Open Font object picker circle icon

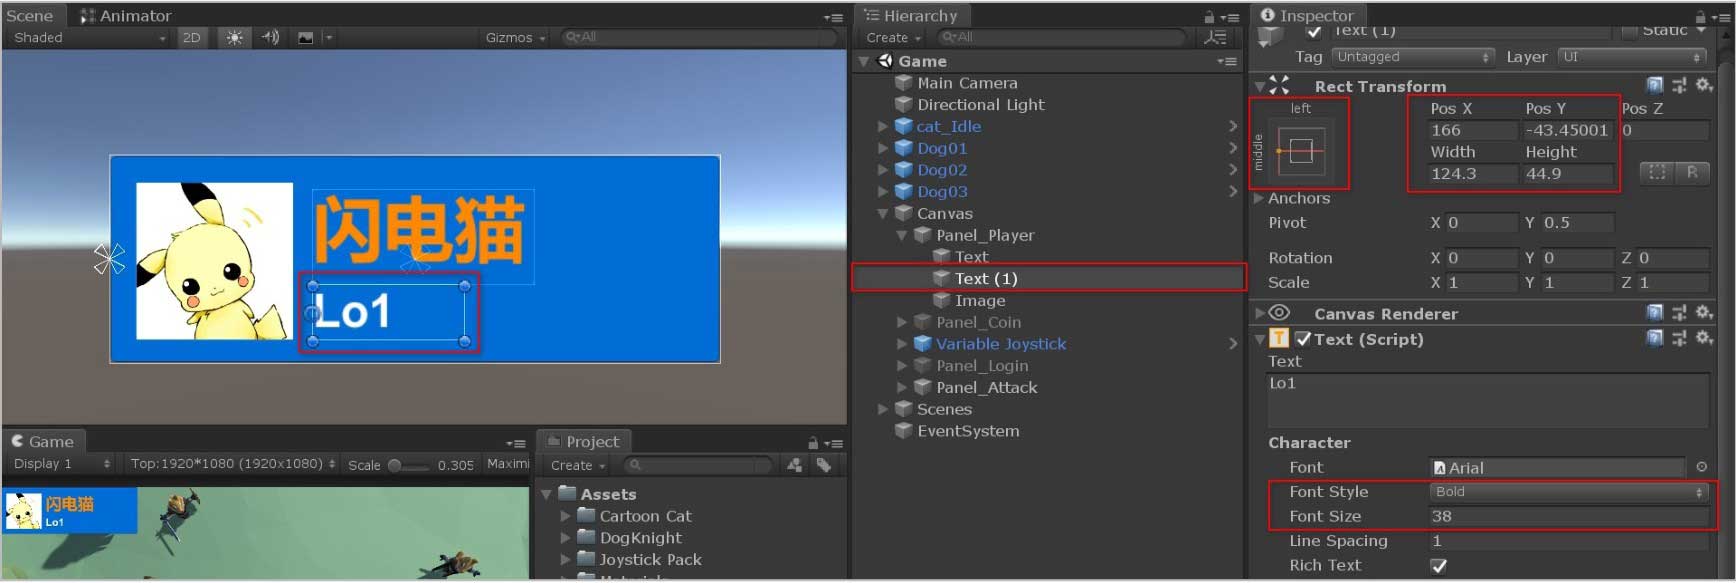pos(1701,467)
